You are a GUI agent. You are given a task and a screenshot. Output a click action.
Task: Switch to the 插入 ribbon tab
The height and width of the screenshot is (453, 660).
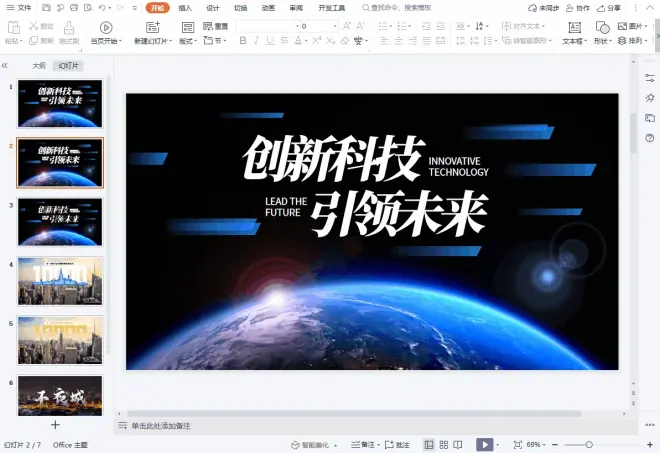[185, 8]
